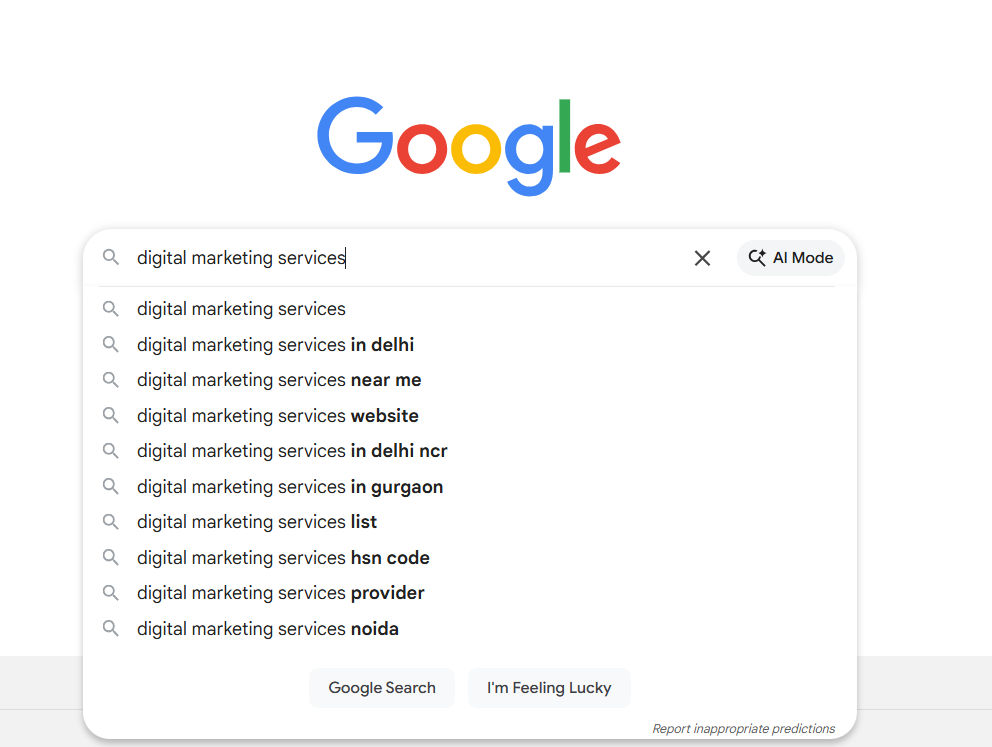Select the suggestion 'digital marketing services in gurgaon'
The width and height of the screenshot is (992, 747).
[x=290, y=486]
